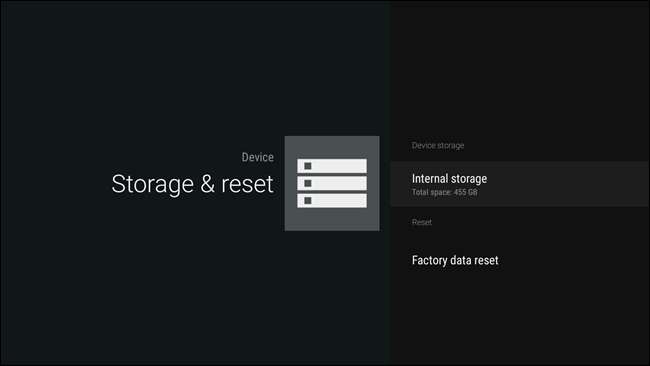Click the Device breadcrumb label

point(257,157)
